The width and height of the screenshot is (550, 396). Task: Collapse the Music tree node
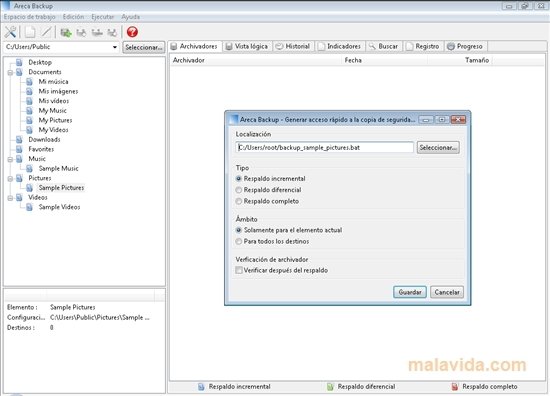pyautogui.click(x=10, y=159)
